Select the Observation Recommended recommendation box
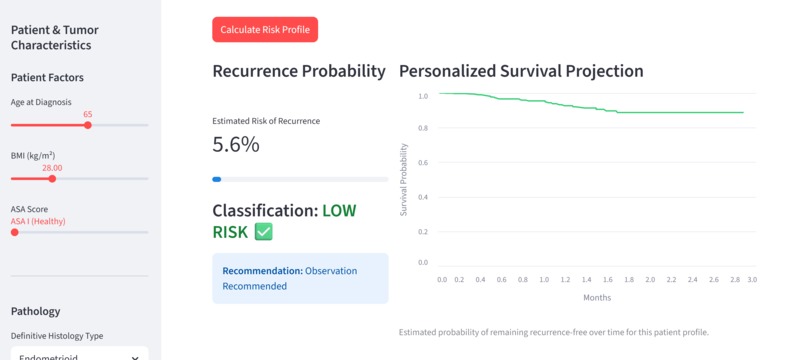 pos(300,278)
